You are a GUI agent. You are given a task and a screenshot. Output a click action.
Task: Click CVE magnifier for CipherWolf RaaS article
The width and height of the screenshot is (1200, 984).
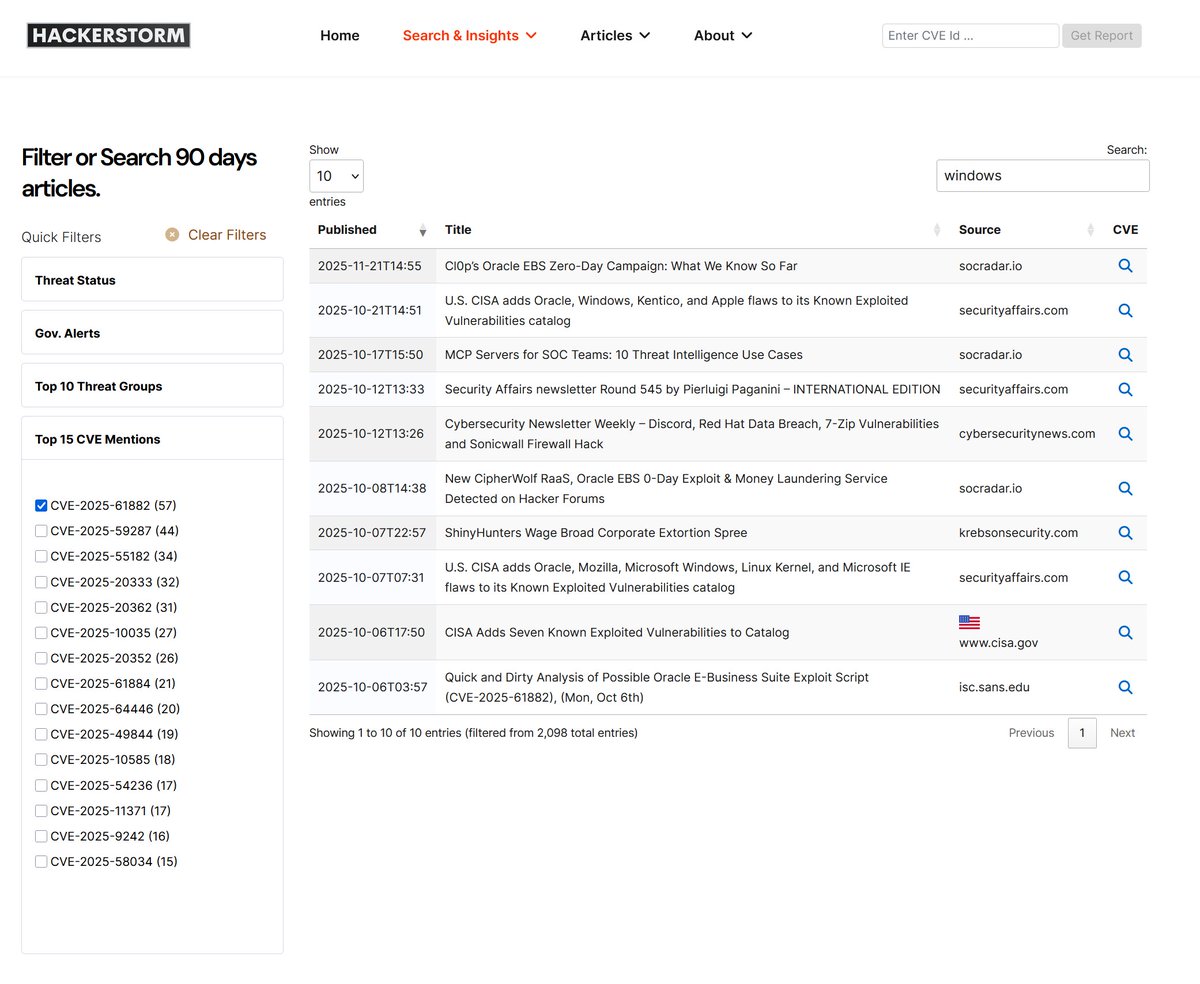(x=1125, y=488)
